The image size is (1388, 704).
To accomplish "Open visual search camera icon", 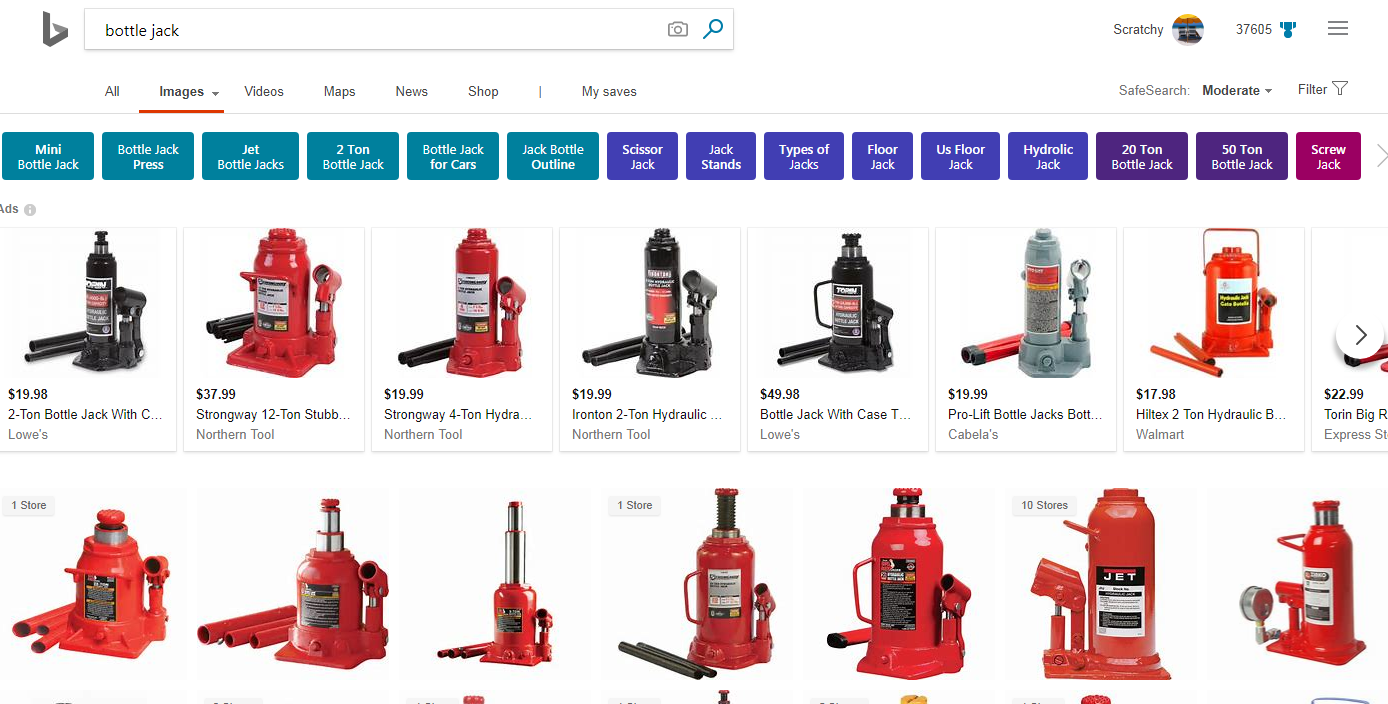I will tap(678, 30).
